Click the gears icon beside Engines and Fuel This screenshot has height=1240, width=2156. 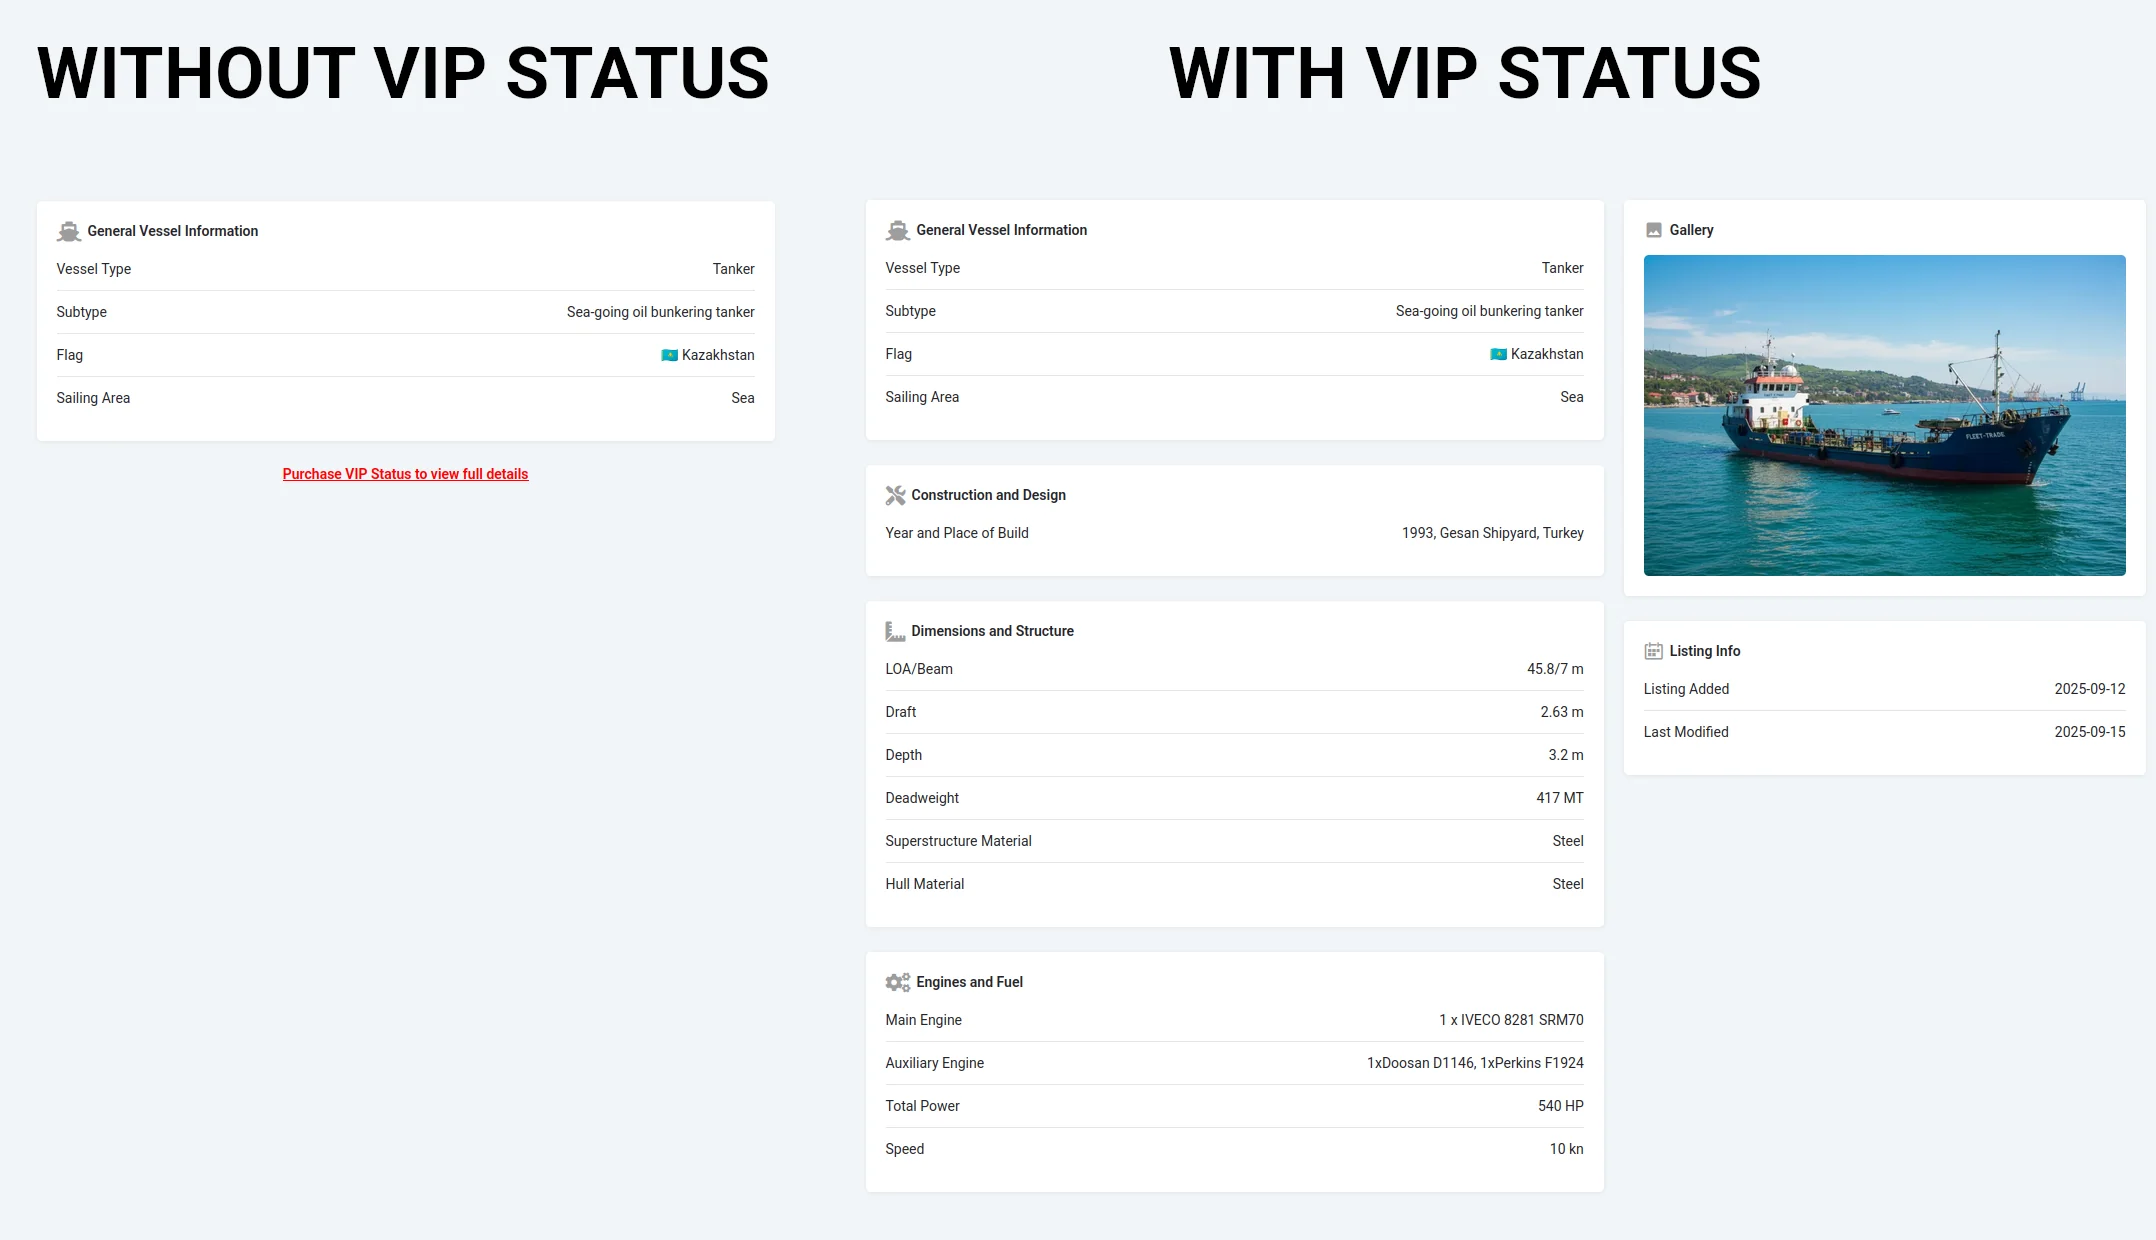point(897,982)
